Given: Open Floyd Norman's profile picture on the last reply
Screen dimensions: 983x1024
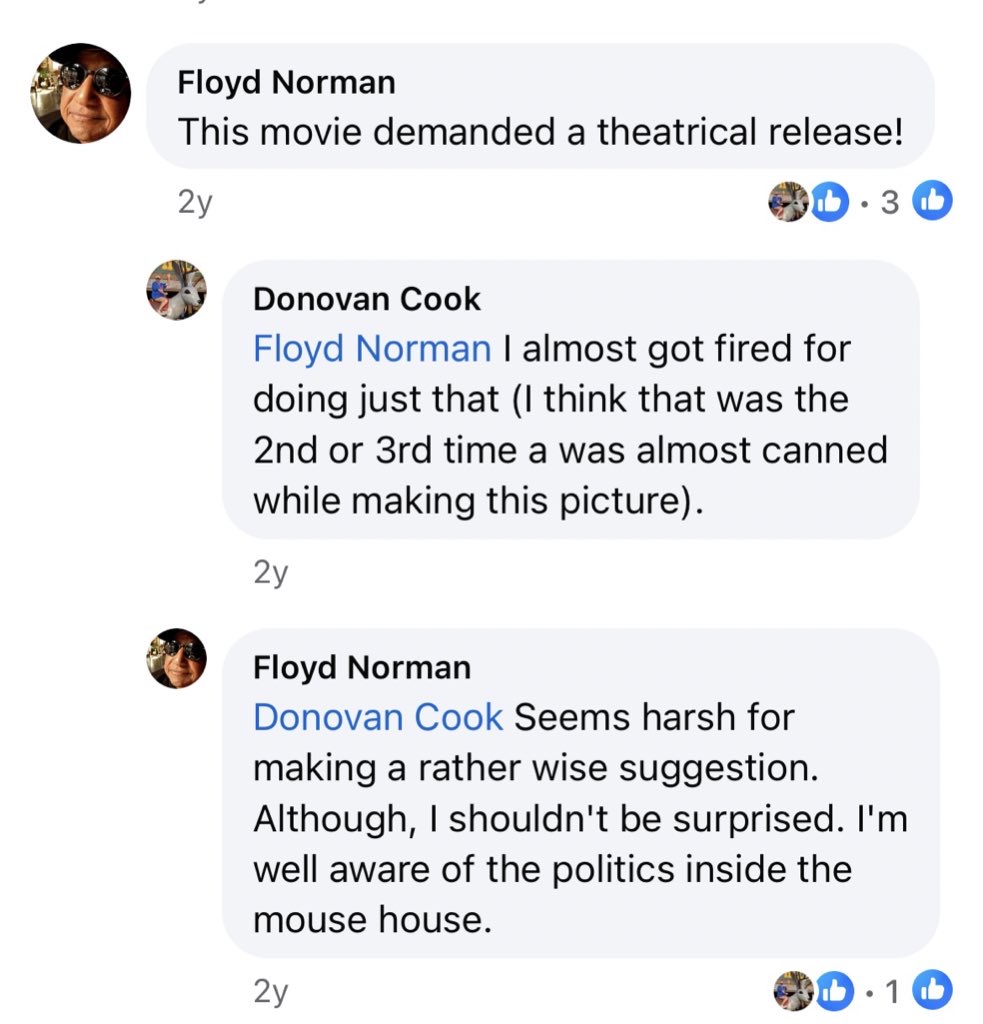Looking at the screenshot, I should 177,658.
